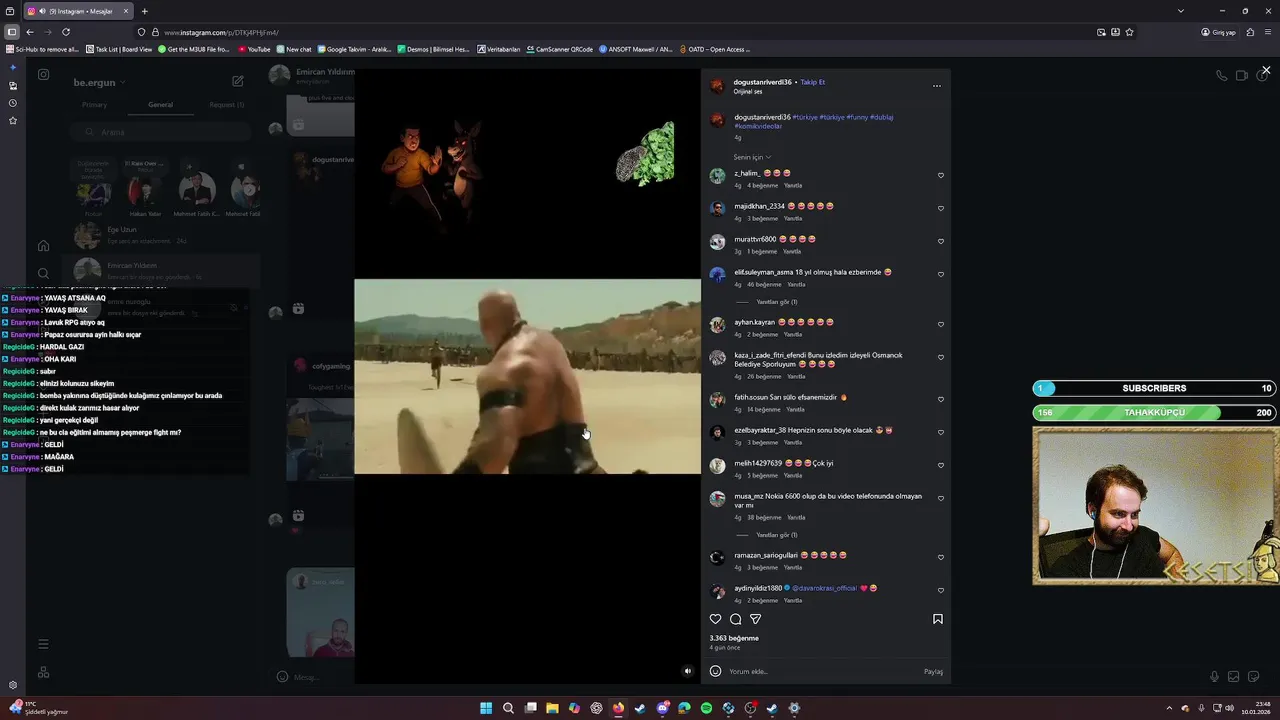Viewport: 1280px width, 720px height.
Task: Open @davarokrasi_official mention link
Action: point(825,588)
